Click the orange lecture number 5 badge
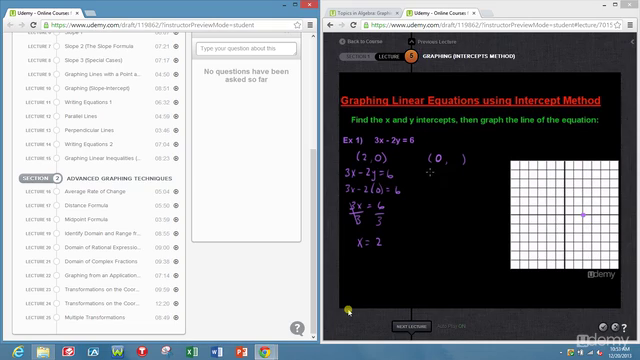The image size is (640, 360). 411,56
